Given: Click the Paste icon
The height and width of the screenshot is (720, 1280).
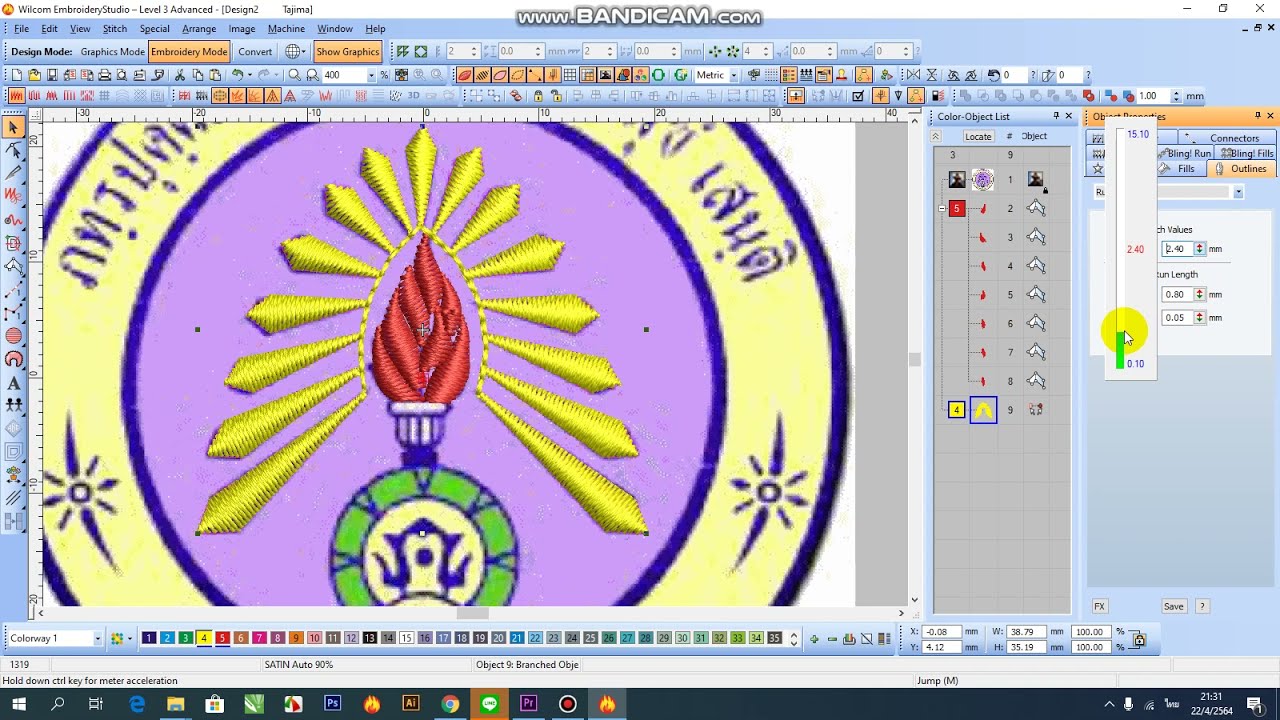Looking at the screenshot, I should [x=215, y=75].
